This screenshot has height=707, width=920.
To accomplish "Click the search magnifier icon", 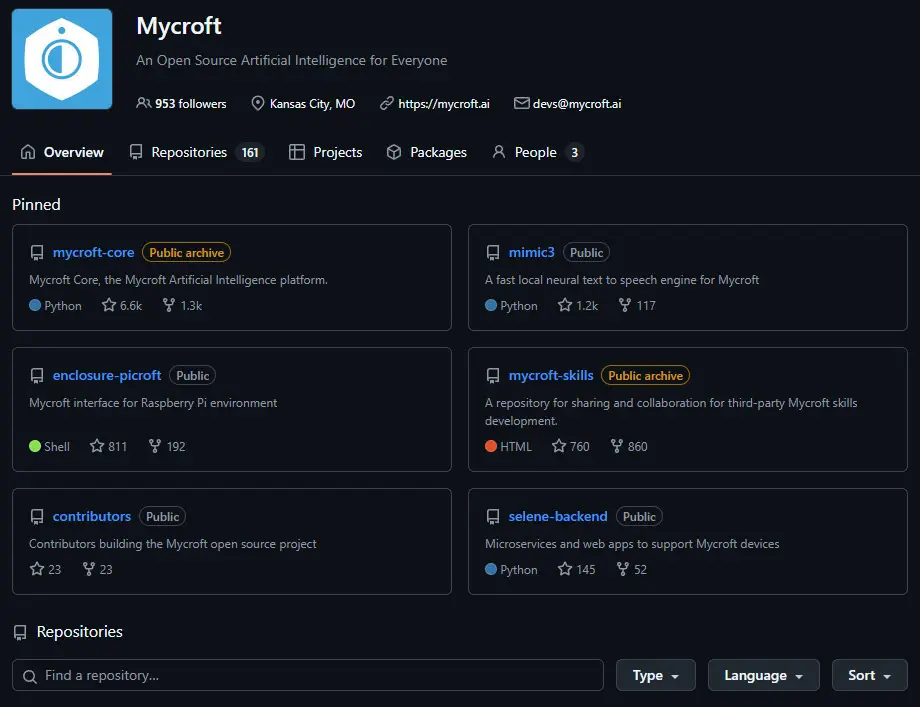I will click(x=30, y=676).
